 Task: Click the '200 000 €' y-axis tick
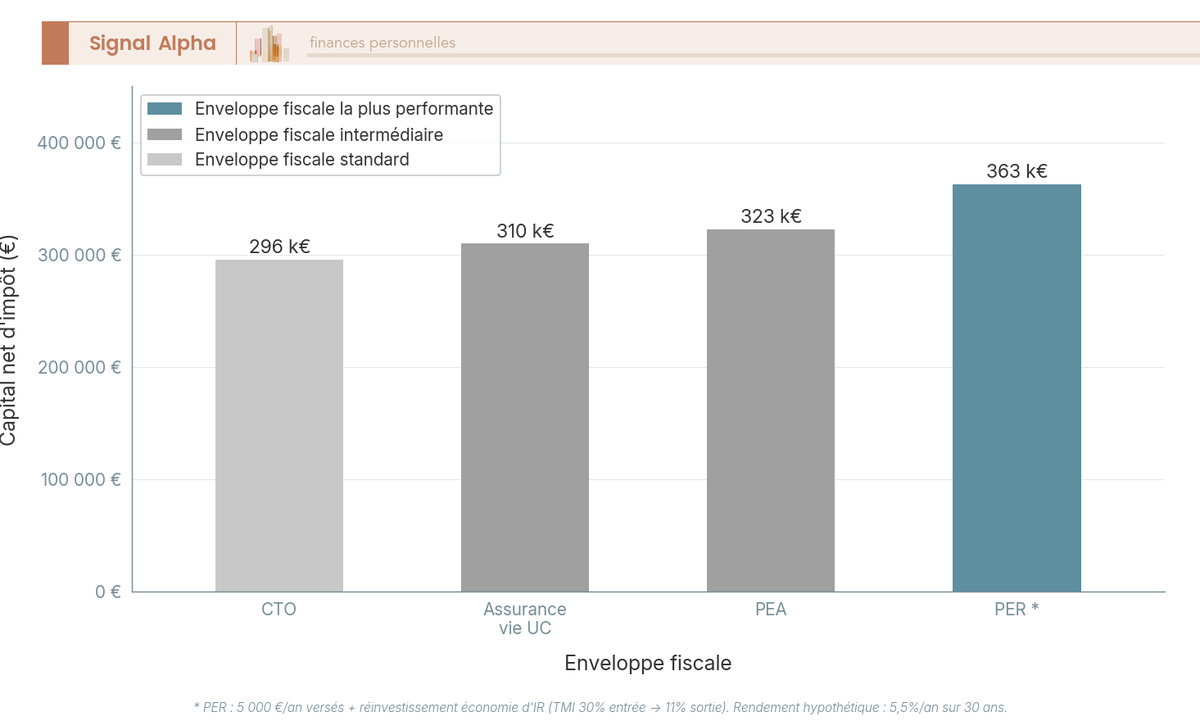(x=79, y=367)
